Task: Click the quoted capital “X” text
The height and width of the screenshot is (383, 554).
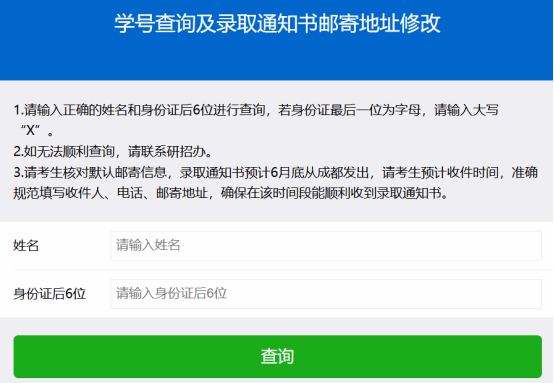Action: click(x=30, y=131)
